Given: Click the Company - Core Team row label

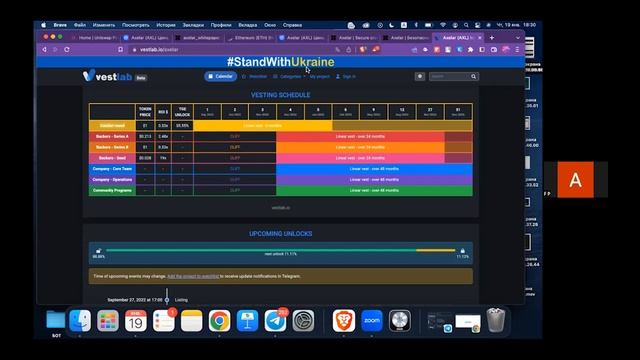Looking at the screenshot, I should click(x=112, y=169).
